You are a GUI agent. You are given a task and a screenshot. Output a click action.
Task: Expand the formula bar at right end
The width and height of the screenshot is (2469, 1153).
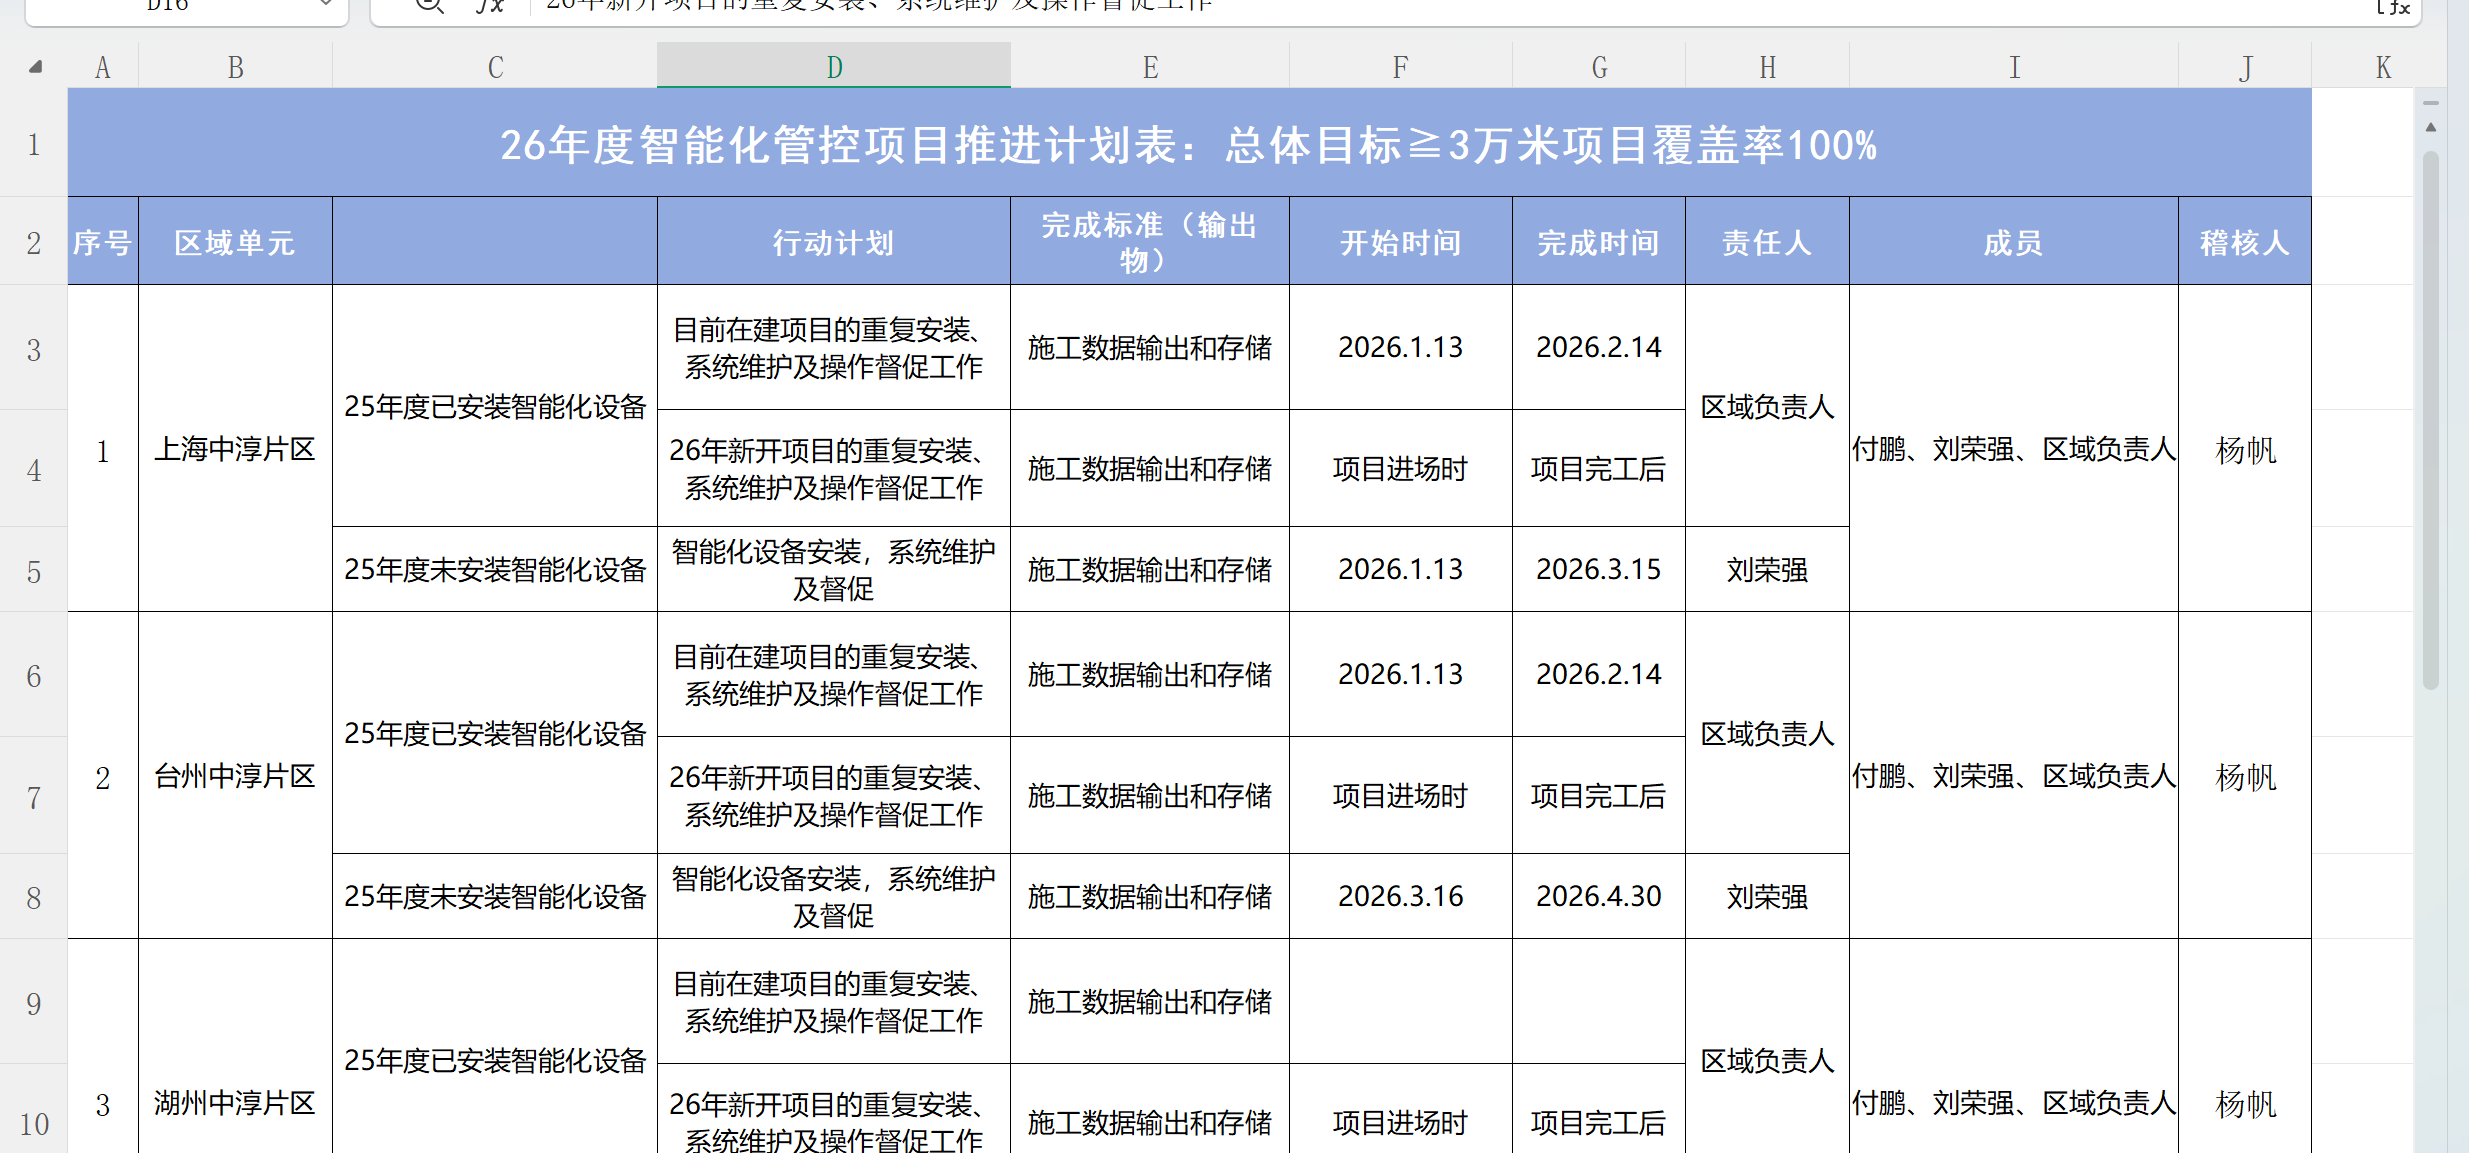tap(2393, 6)
